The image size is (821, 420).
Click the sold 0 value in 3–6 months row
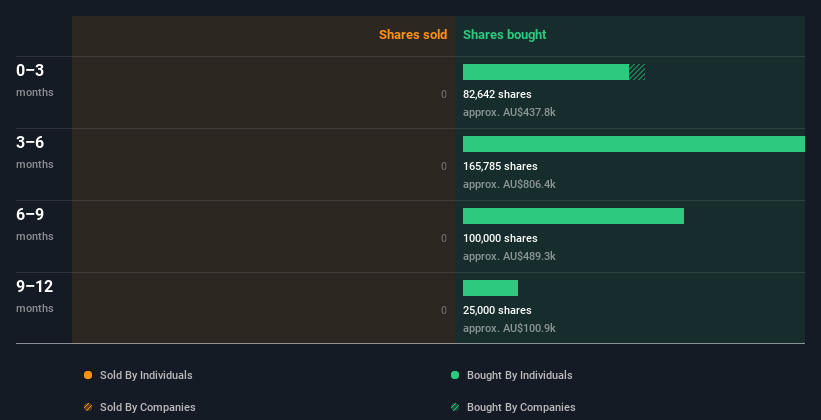click(444, 166)
